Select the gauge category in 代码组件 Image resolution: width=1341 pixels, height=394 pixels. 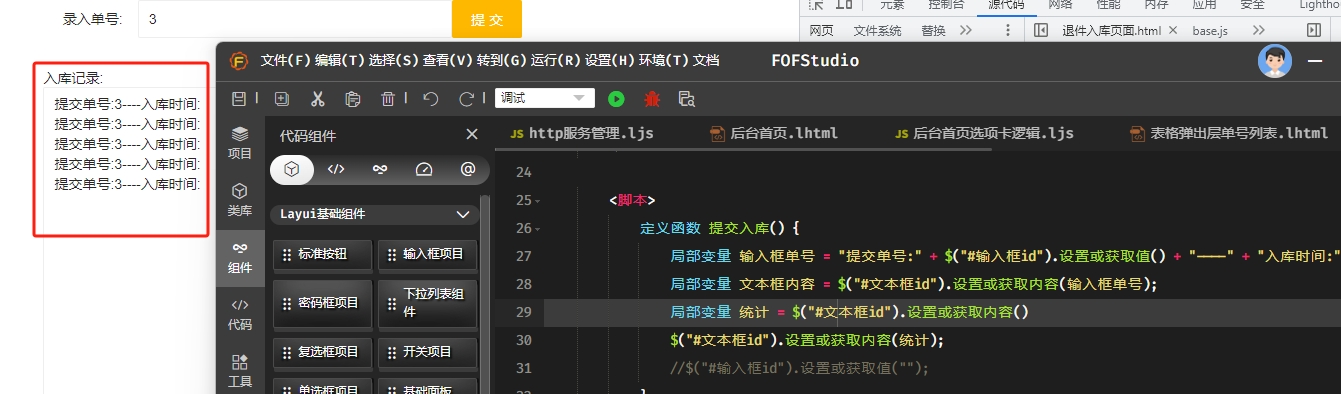(x=424, y=170)
